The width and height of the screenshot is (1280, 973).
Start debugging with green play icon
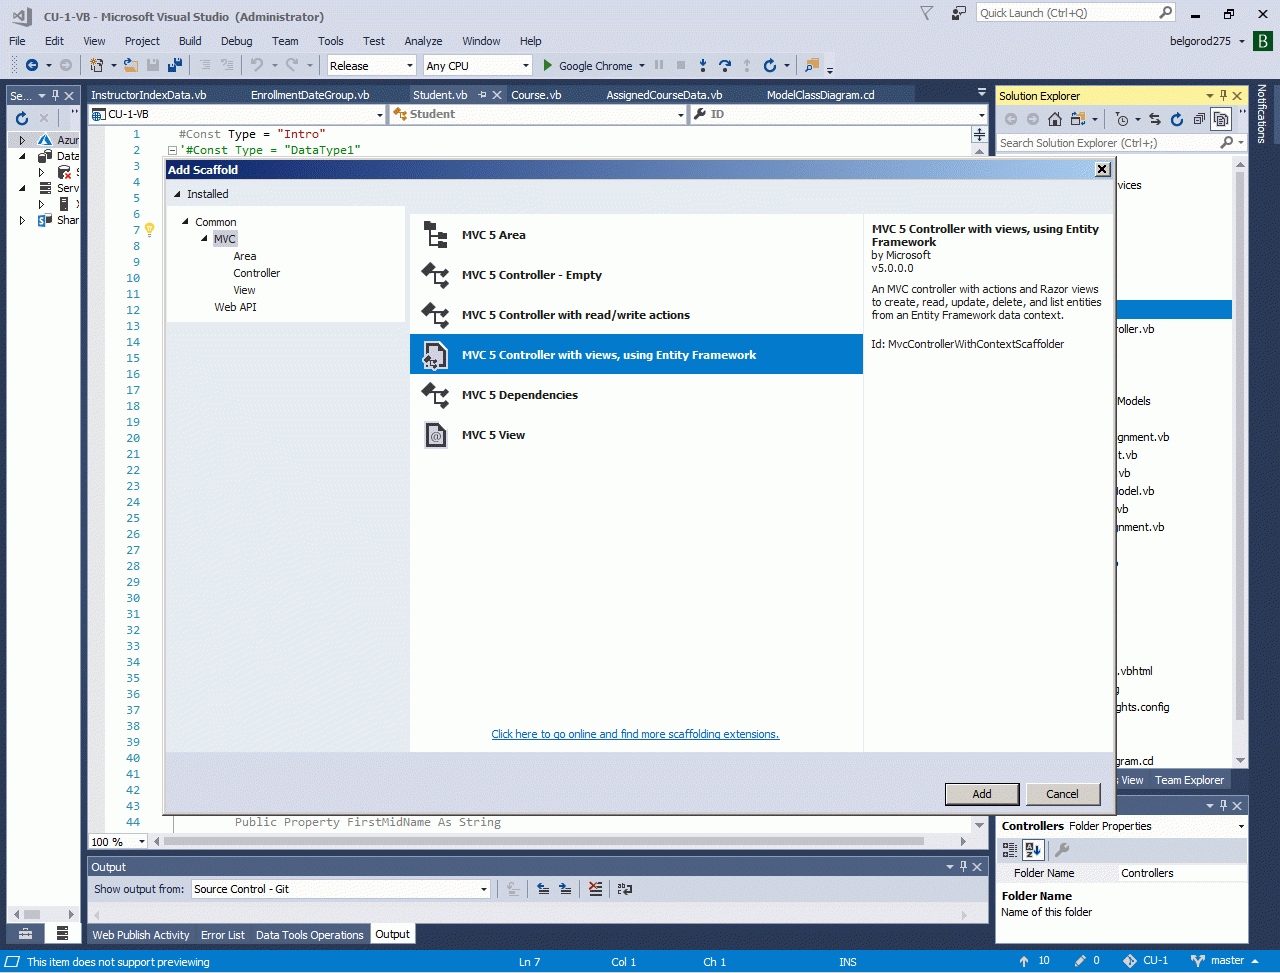point(548,66)
